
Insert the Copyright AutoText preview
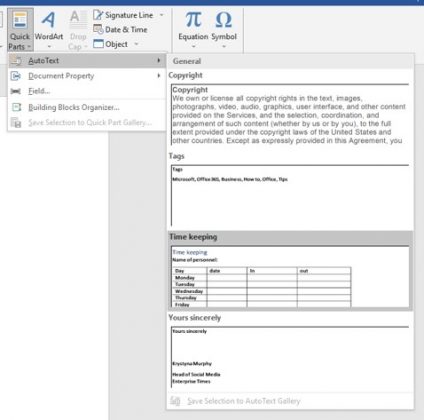tap(290, 115)
